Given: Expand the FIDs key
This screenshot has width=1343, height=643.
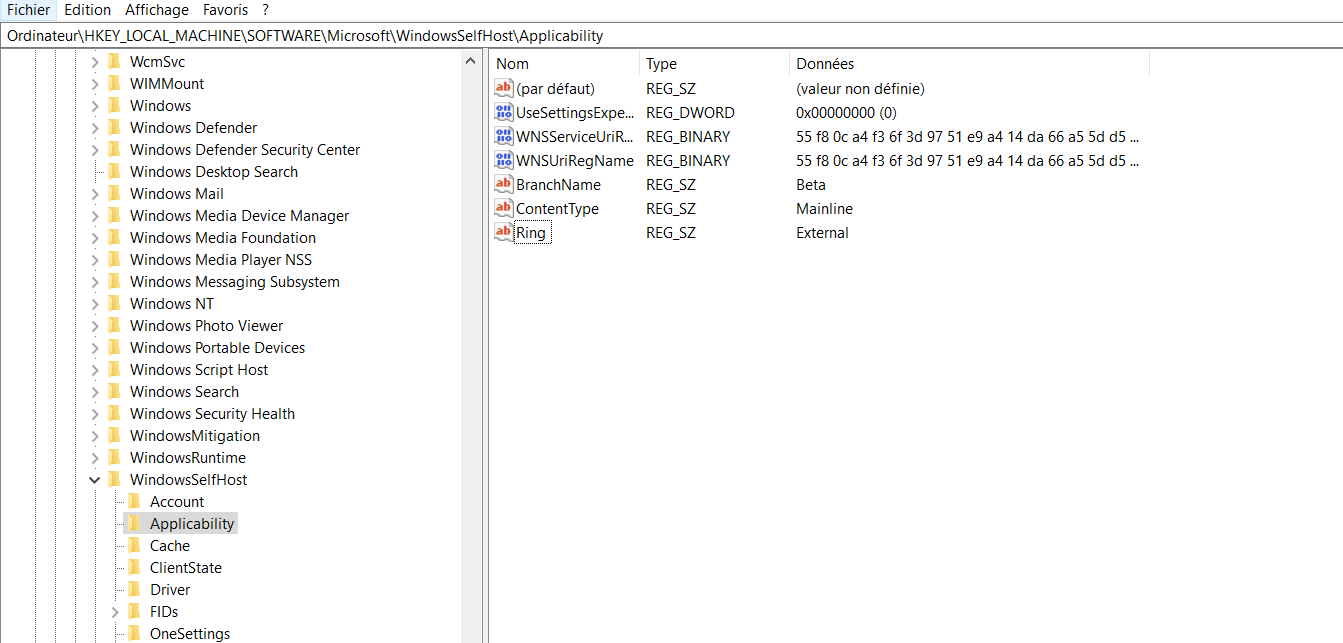Looking at the screenshot, I should (114, 611).
